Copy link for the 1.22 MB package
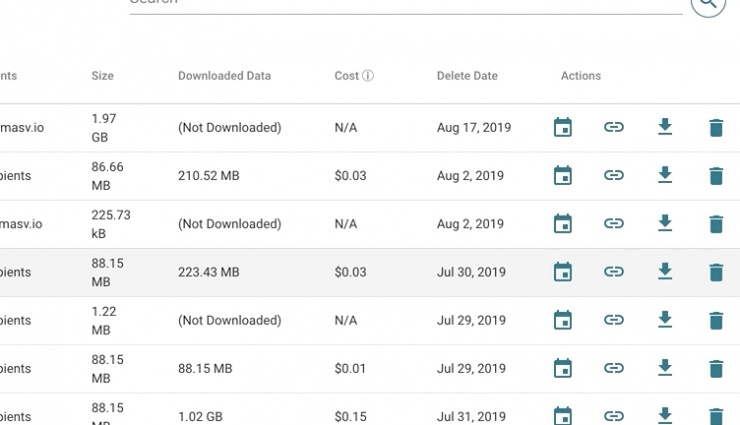740x425 pixels. pyautogui.click(x=614, y=320)
